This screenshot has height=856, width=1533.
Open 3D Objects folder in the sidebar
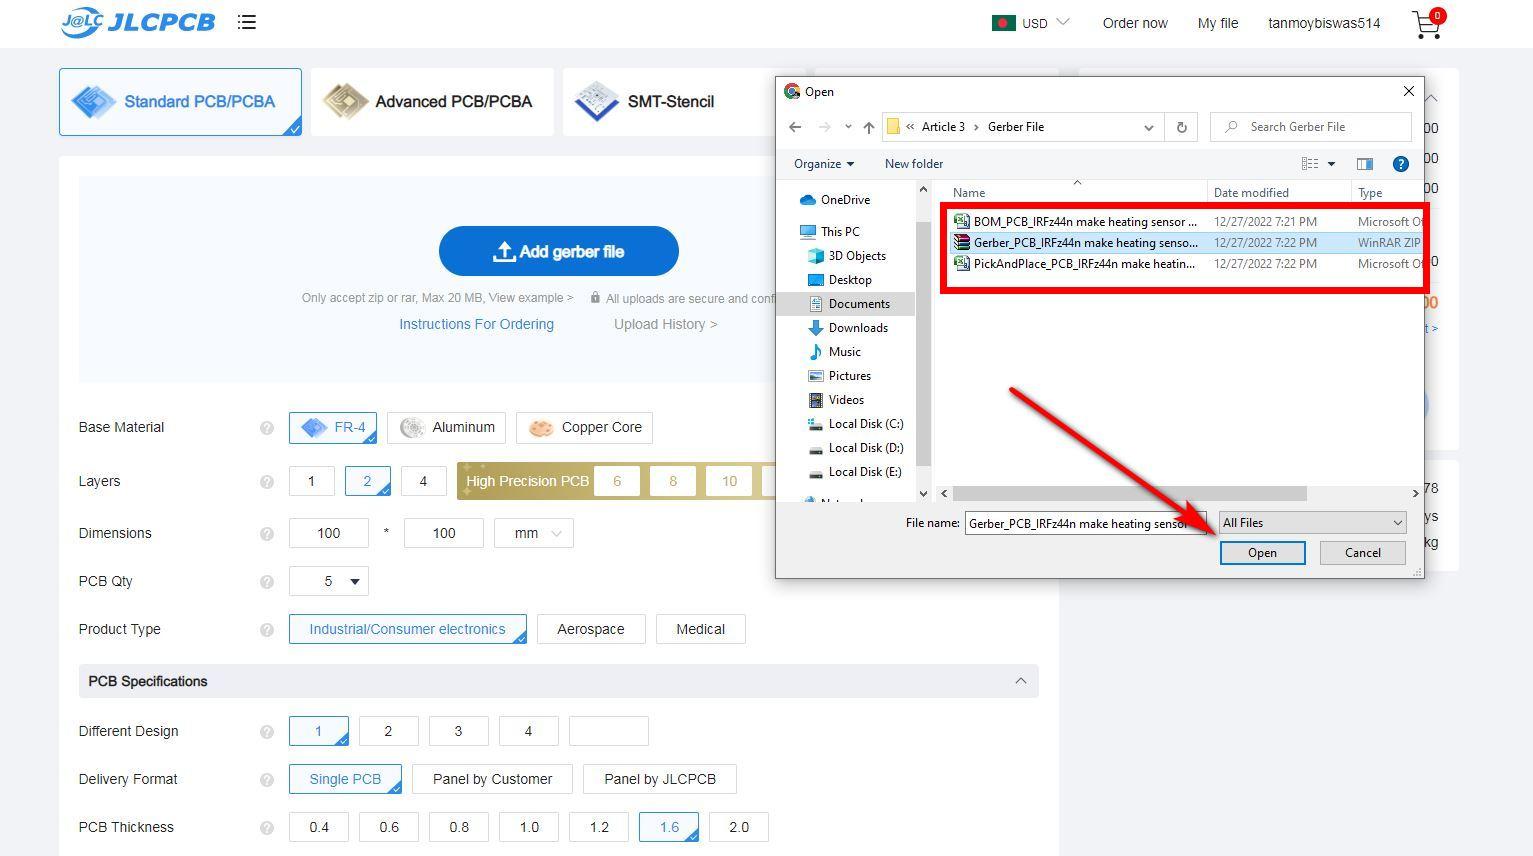(846, 256)
